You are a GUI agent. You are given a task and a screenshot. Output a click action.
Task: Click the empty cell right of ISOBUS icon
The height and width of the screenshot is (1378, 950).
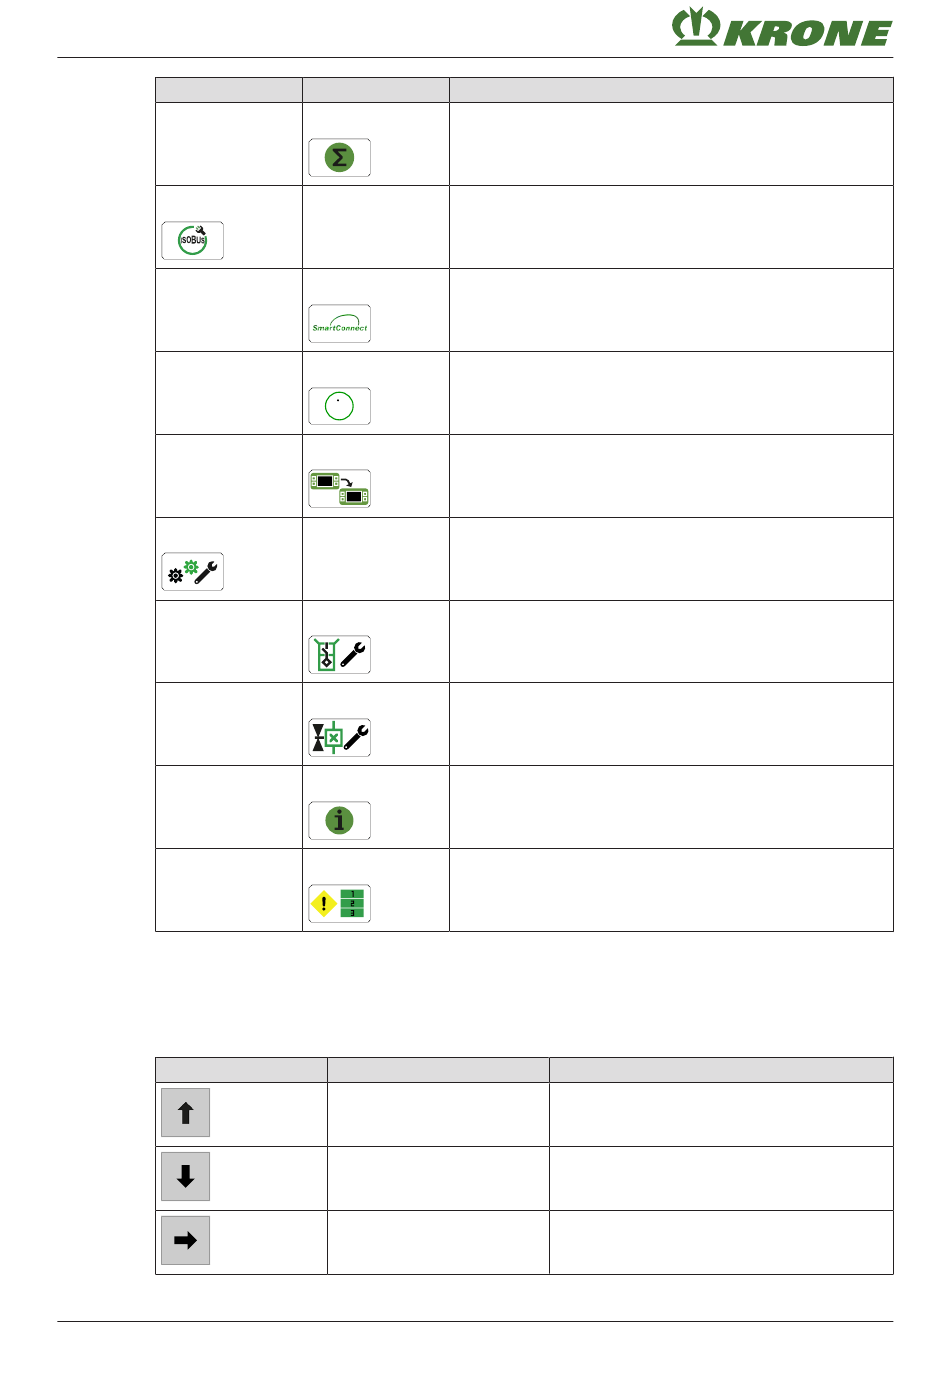376,227
